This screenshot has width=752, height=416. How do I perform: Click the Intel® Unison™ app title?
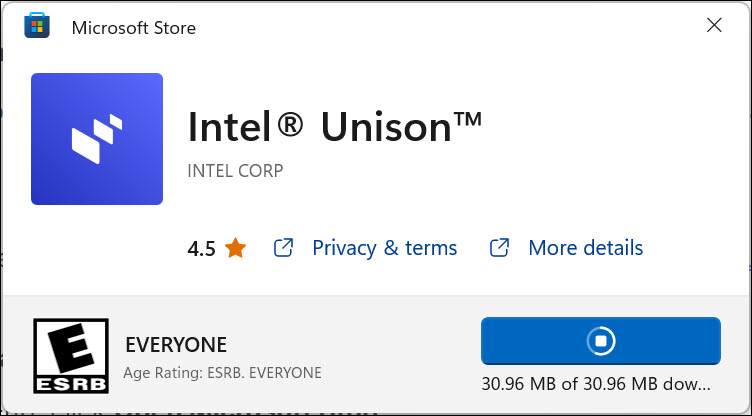pos(335,130)
